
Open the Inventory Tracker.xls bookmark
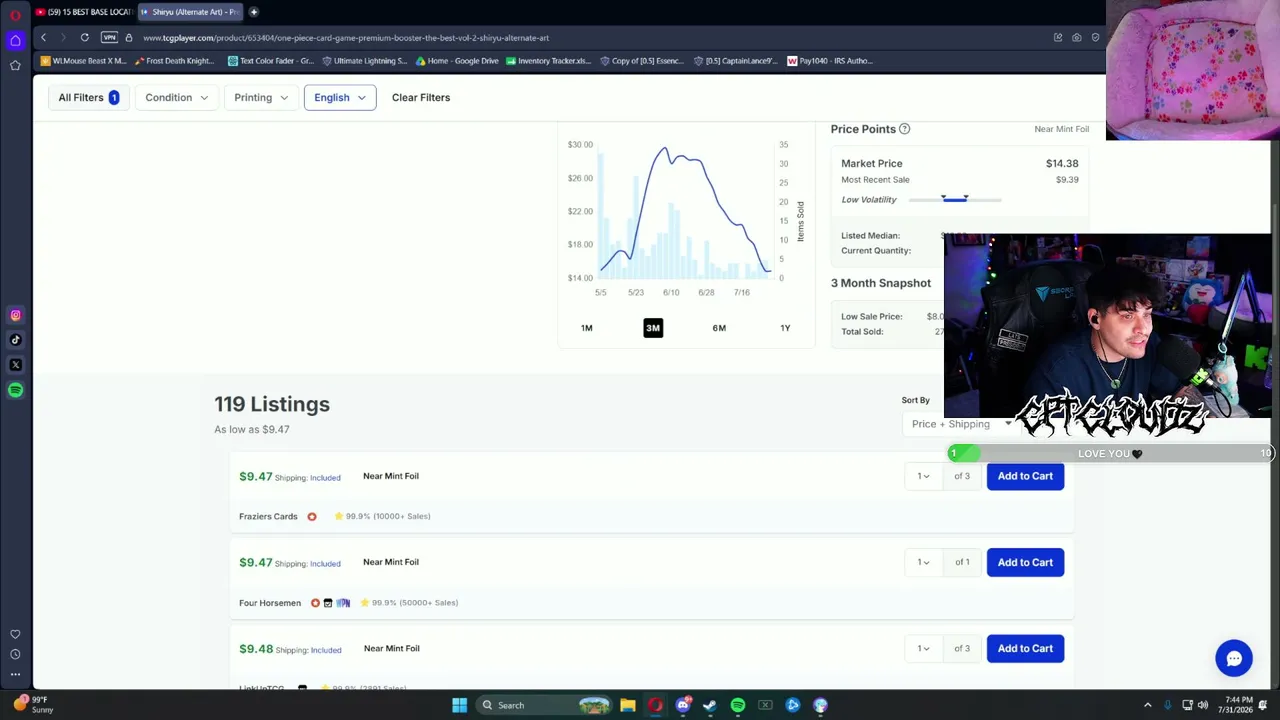point(549,61)
